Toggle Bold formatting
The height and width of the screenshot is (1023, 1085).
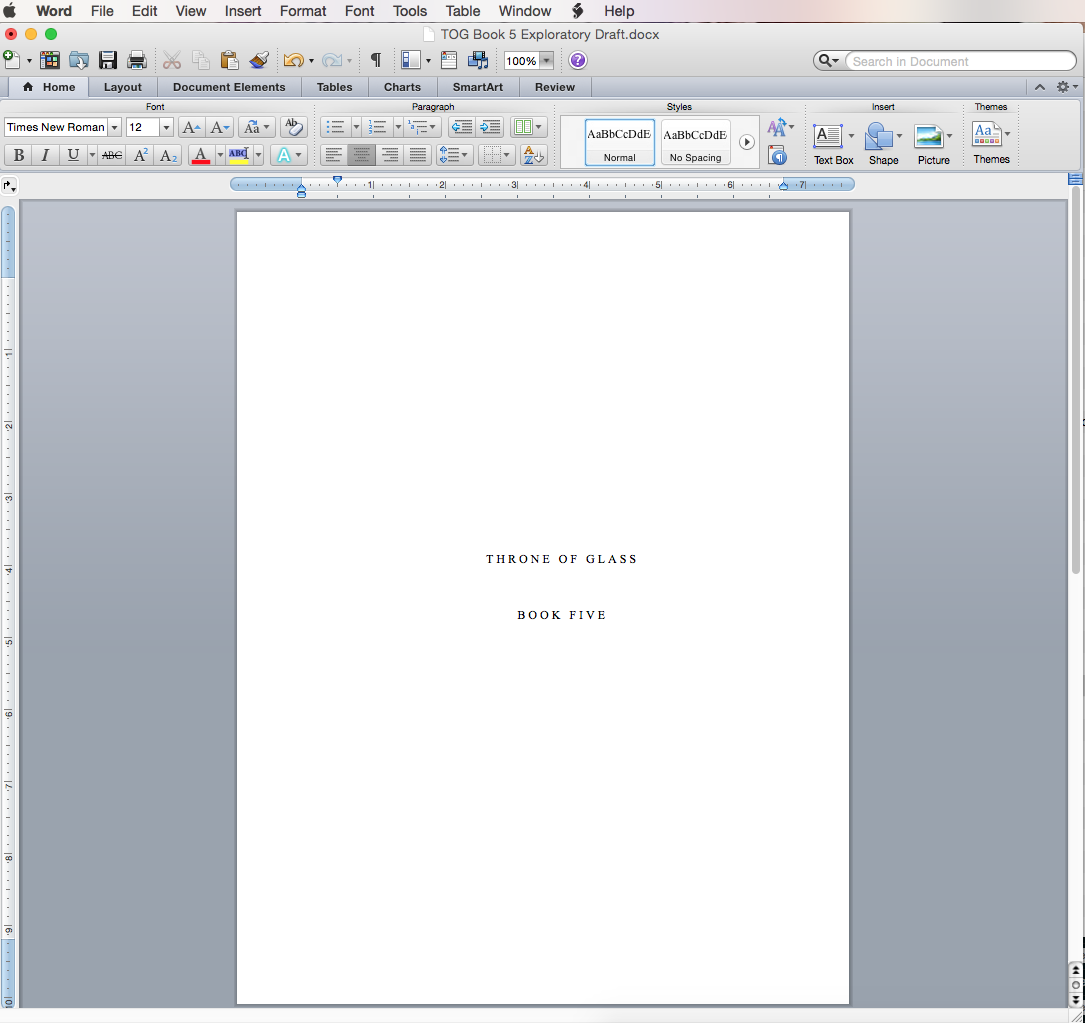pos(19,155)
